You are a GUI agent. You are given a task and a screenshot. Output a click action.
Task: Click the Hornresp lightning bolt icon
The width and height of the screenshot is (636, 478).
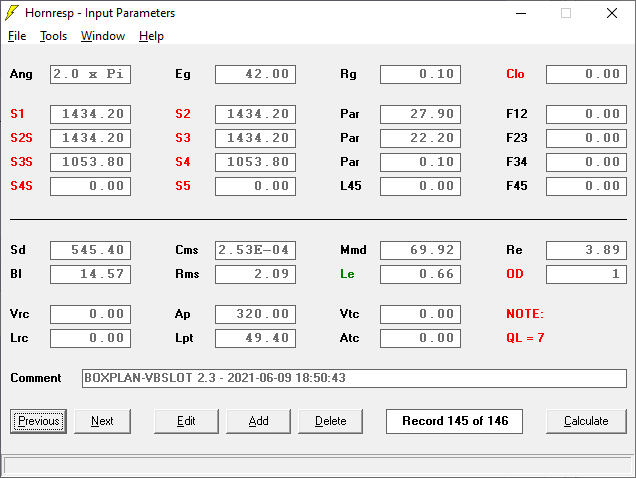click(x=12, y=13)
